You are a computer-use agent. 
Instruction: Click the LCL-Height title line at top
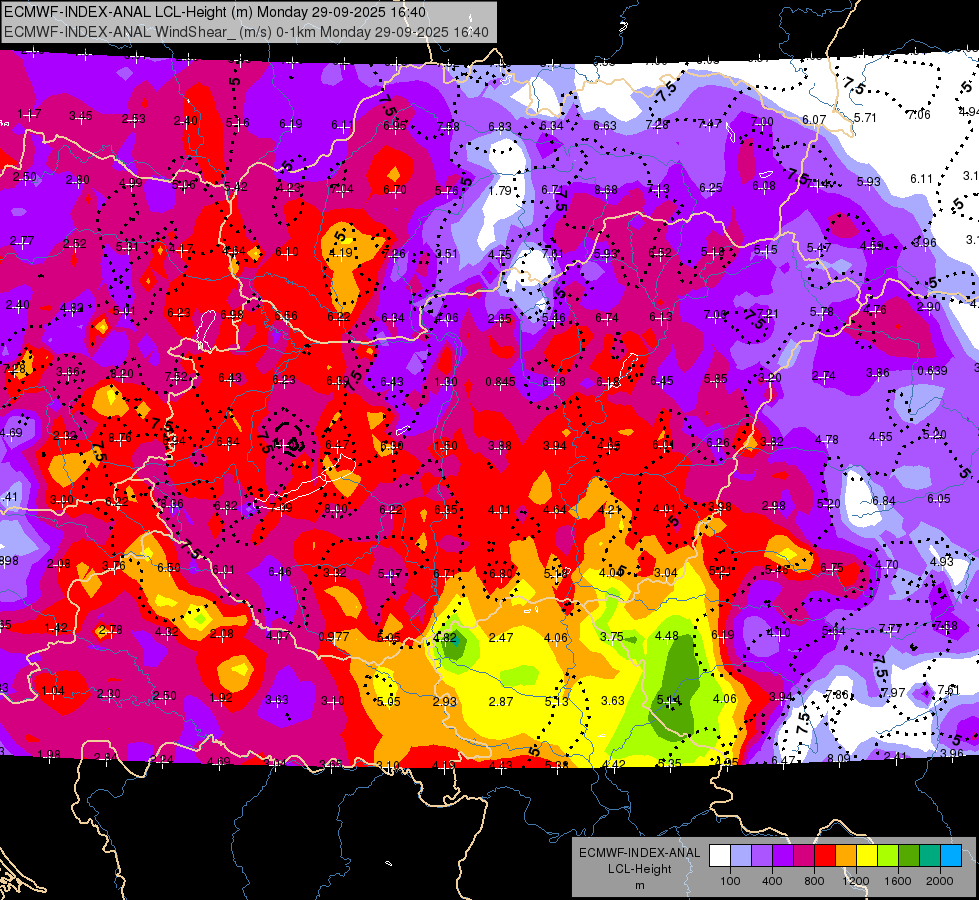coord(215,12)
